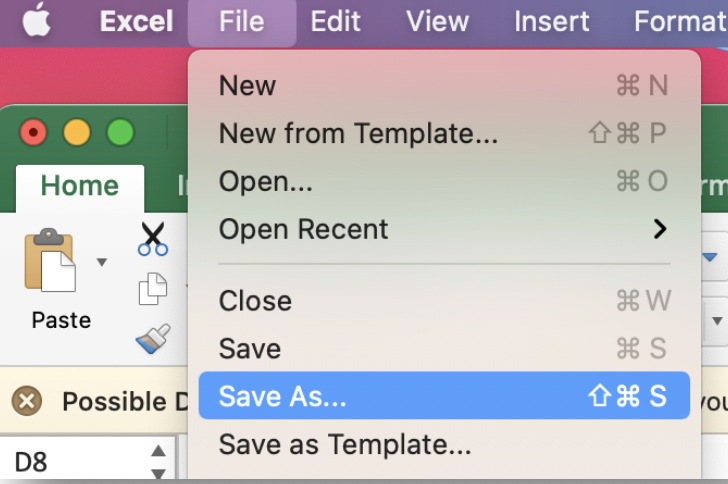Click the Paste clipboard icon

point(50,264)
